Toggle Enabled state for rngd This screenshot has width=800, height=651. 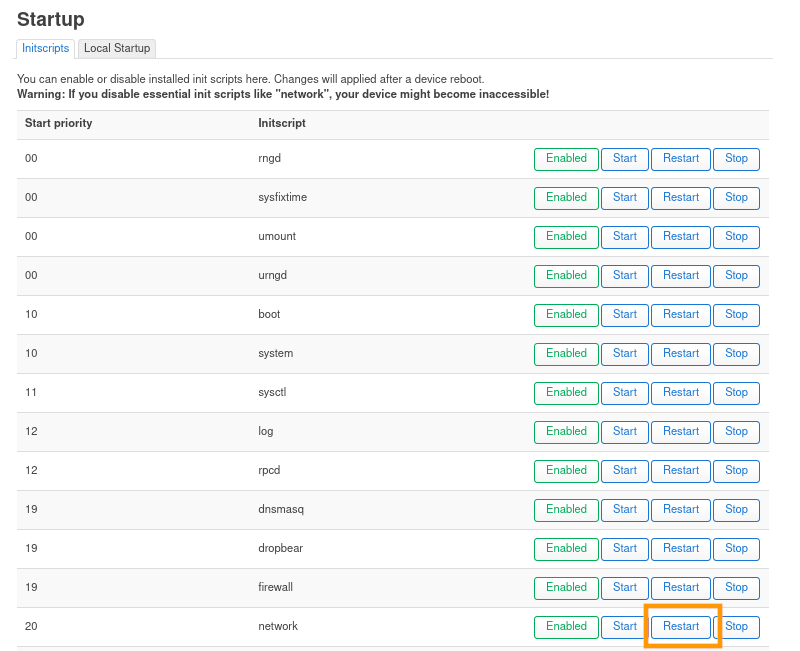(566, 159)
